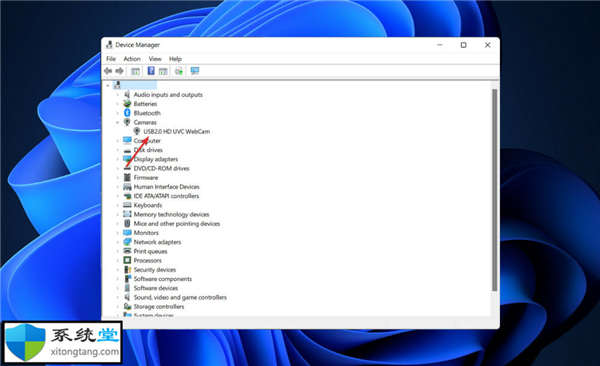Select the Processors category
This screenshot has width=600, height=366.
tap(147, 260)
